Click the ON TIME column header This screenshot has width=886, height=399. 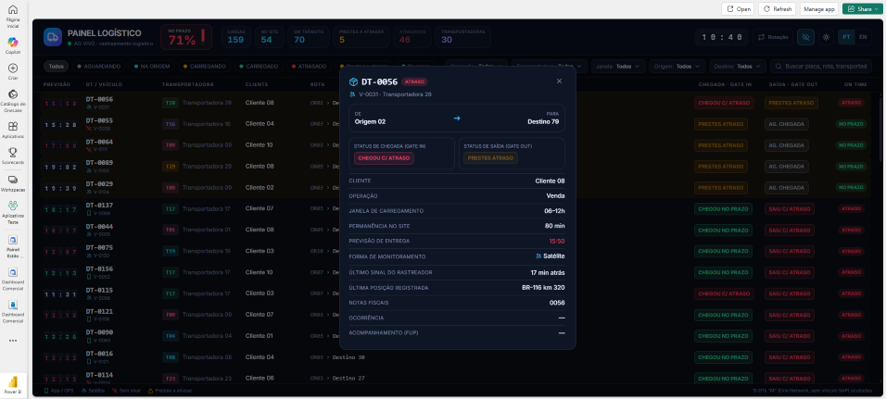click(x=855, y=84)
